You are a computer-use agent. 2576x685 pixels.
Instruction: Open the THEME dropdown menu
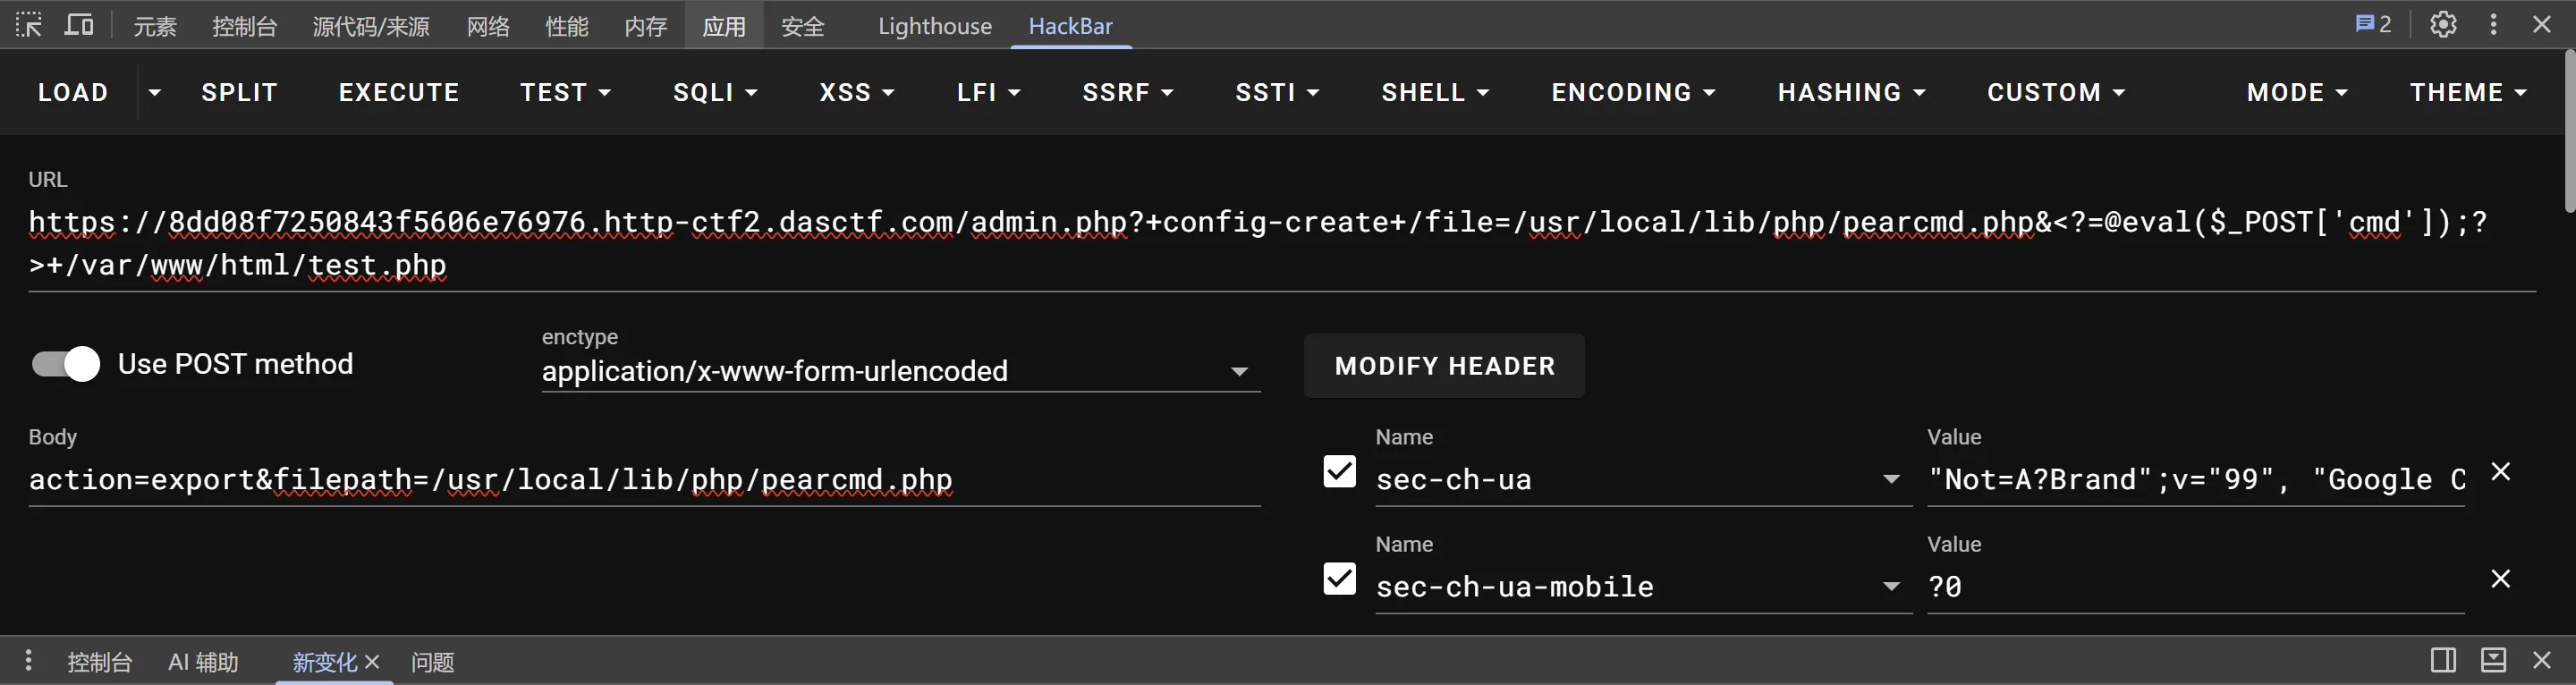2468,92
